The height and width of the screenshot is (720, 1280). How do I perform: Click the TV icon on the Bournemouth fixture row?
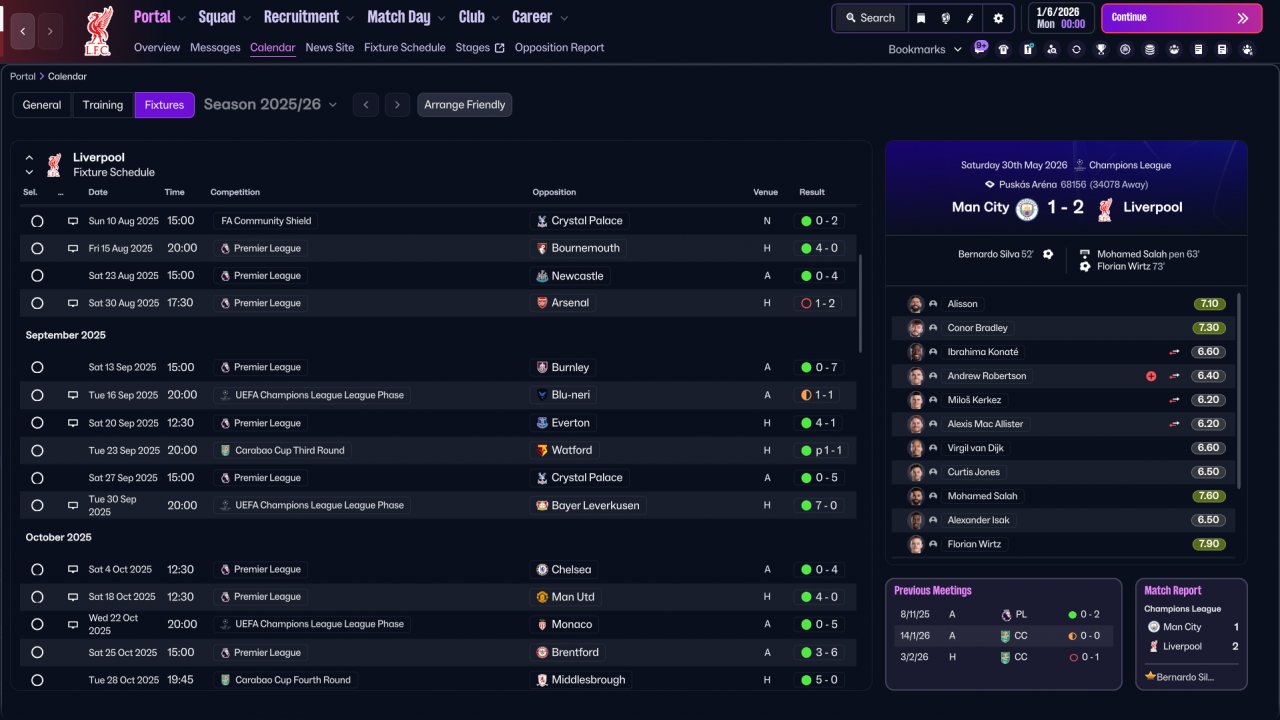(x=73, y=248)
